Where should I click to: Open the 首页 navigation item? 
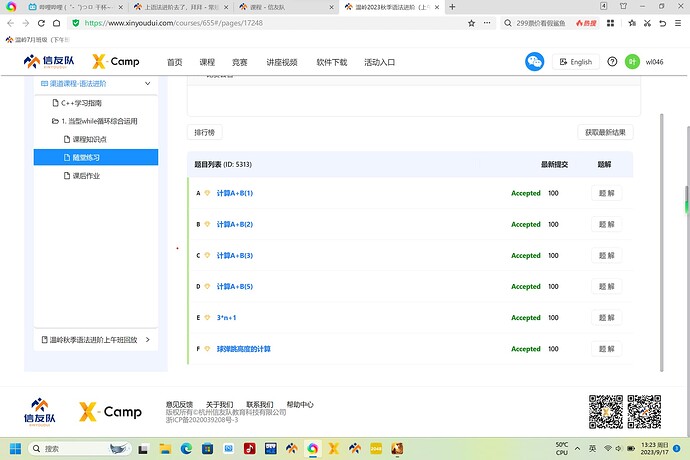[x=174, y=62]
